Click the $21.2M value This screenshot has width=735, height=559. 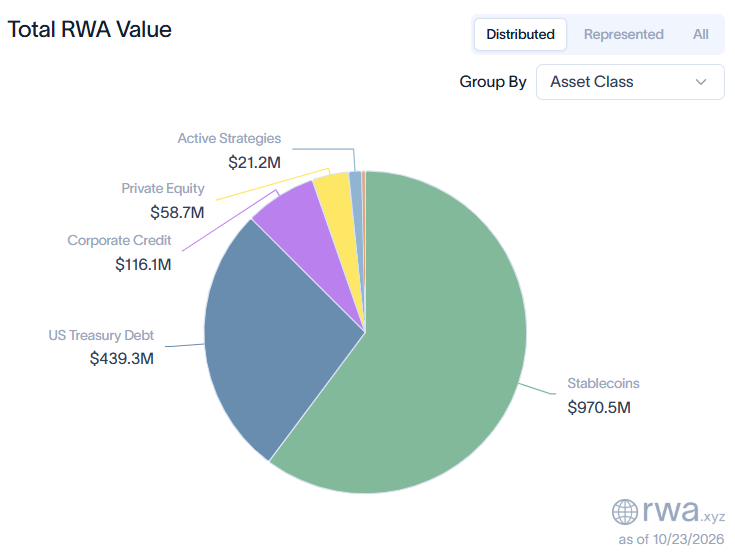(x=254, y=163)
